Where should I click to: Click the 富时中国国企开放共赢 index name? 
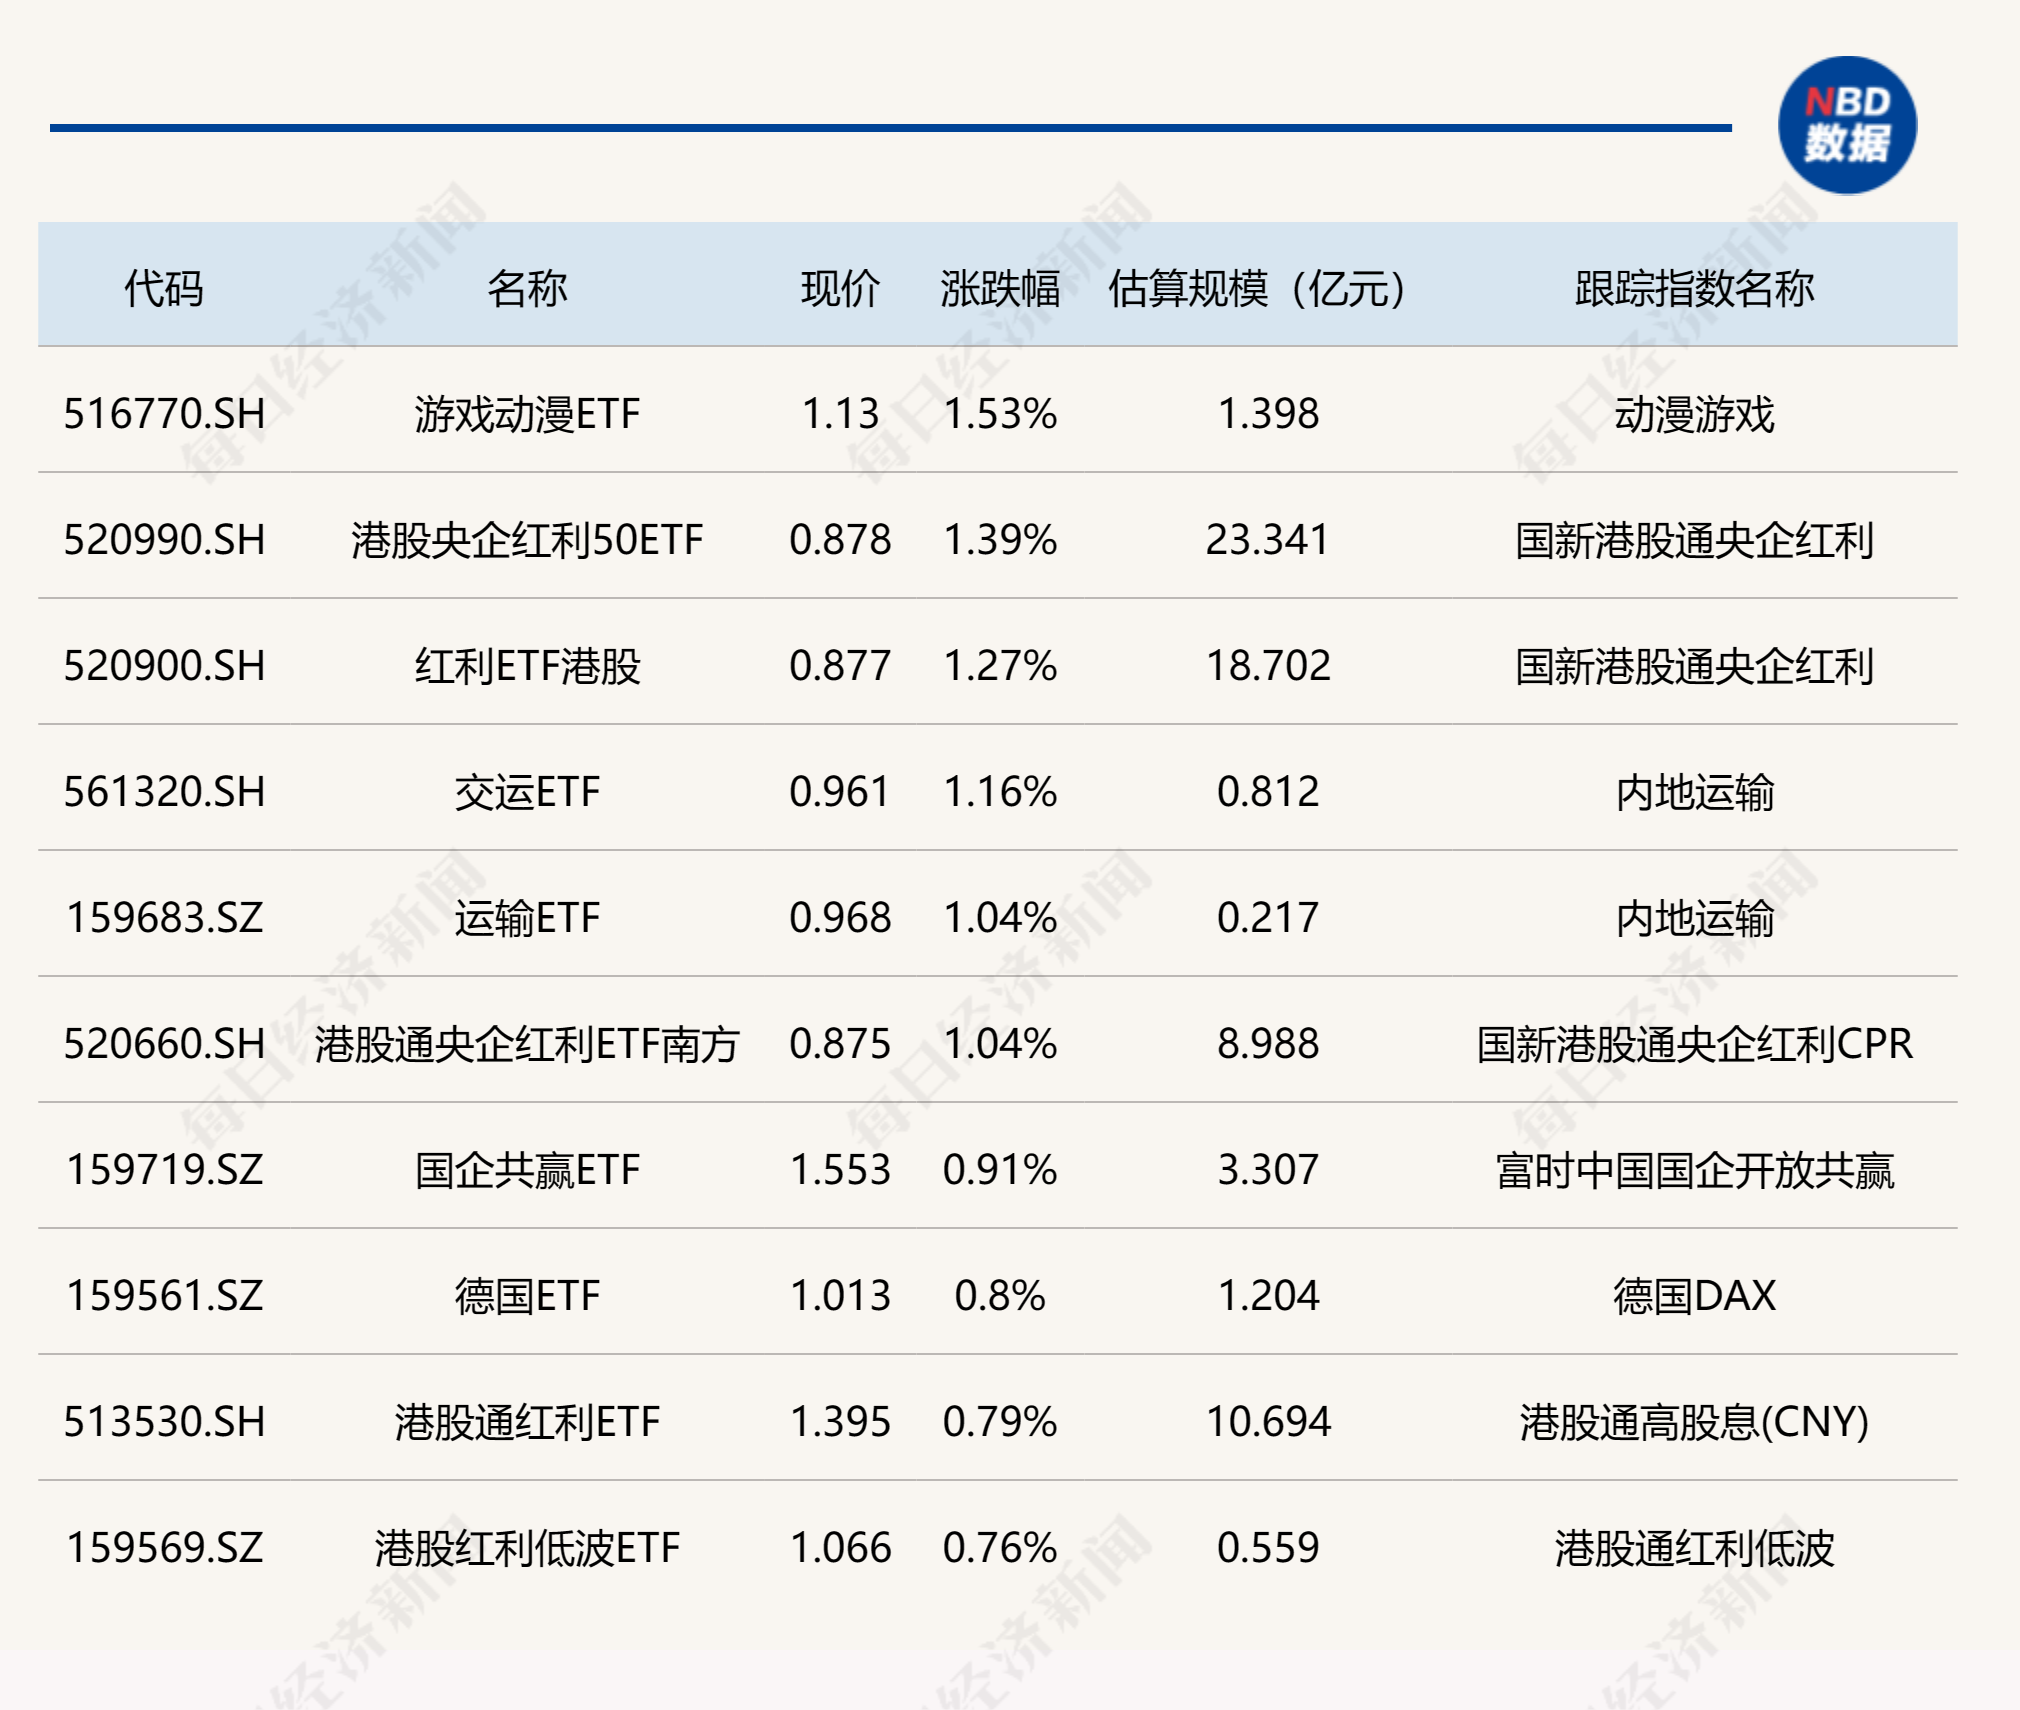pos(1694,1170)
